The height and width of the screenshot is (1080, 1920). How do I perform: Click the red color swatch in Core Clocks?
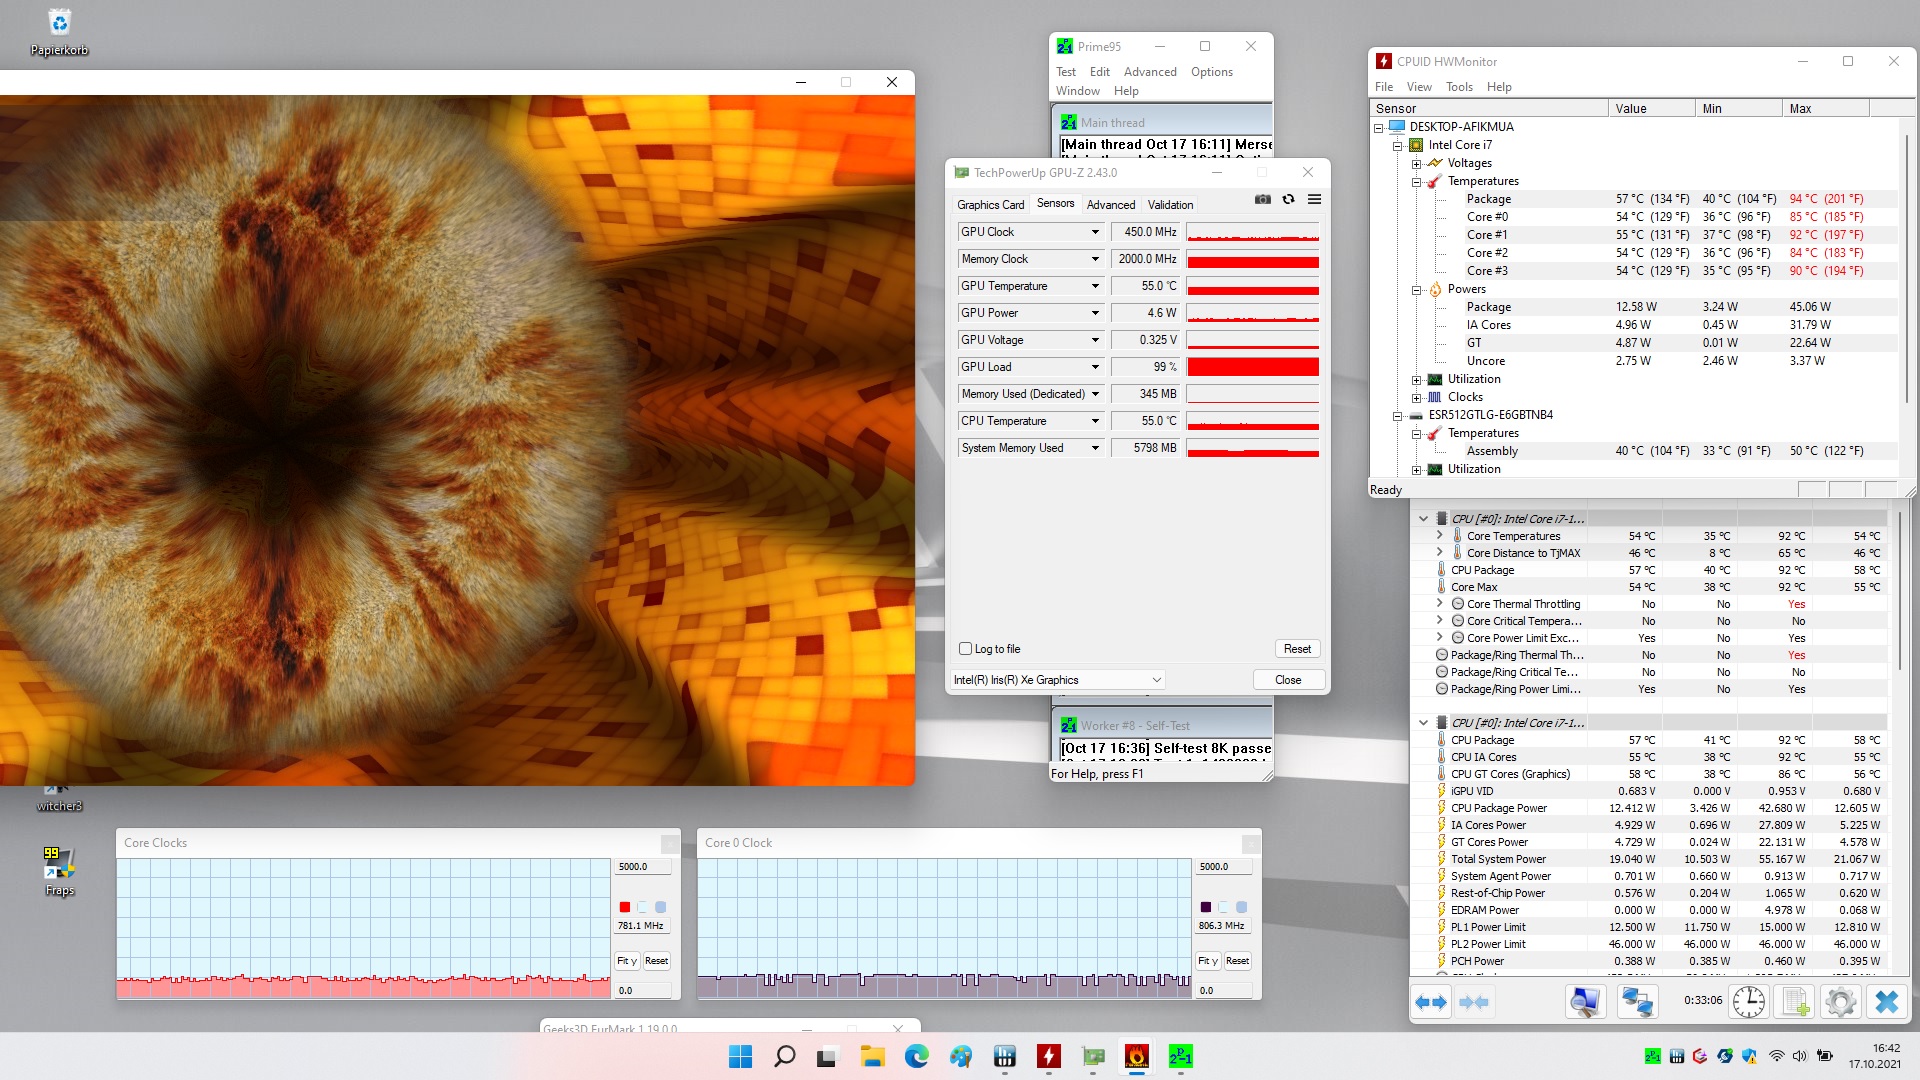pos(625,907)
